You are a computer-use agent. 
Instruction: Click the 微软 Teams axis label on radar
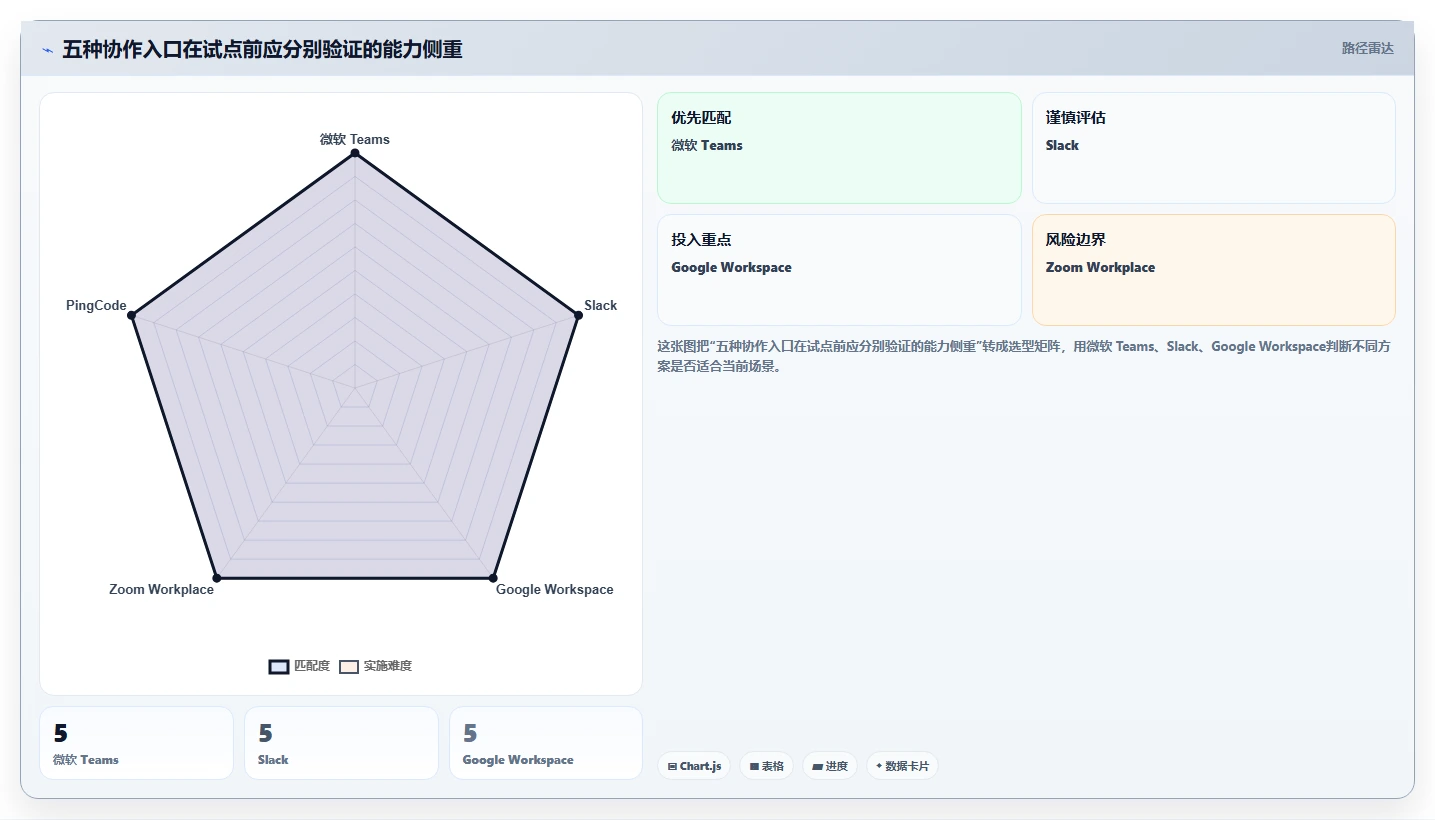coord(355,139)
